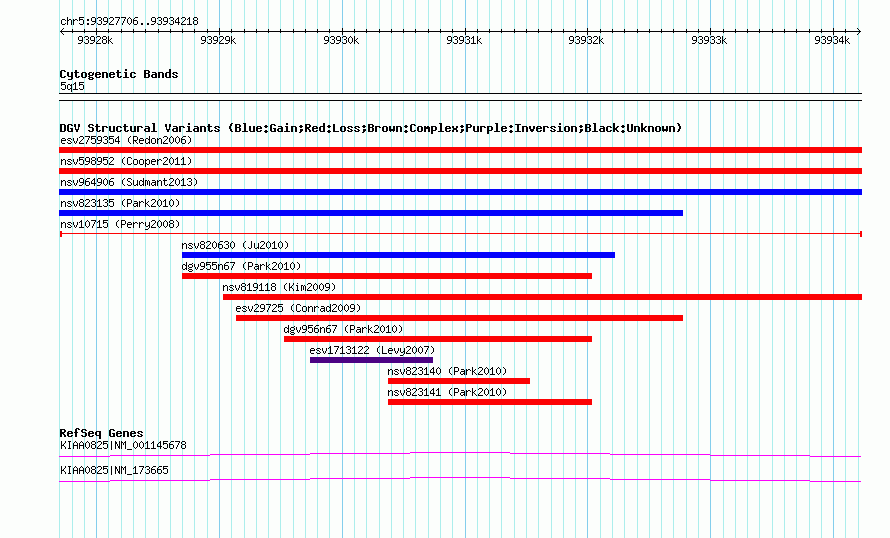Image resolution: width=890 pixels, height=538 pixels.
Task: Select the KIAA0825 NM_001145678 magenta gene line
Action: coord(460,454)
